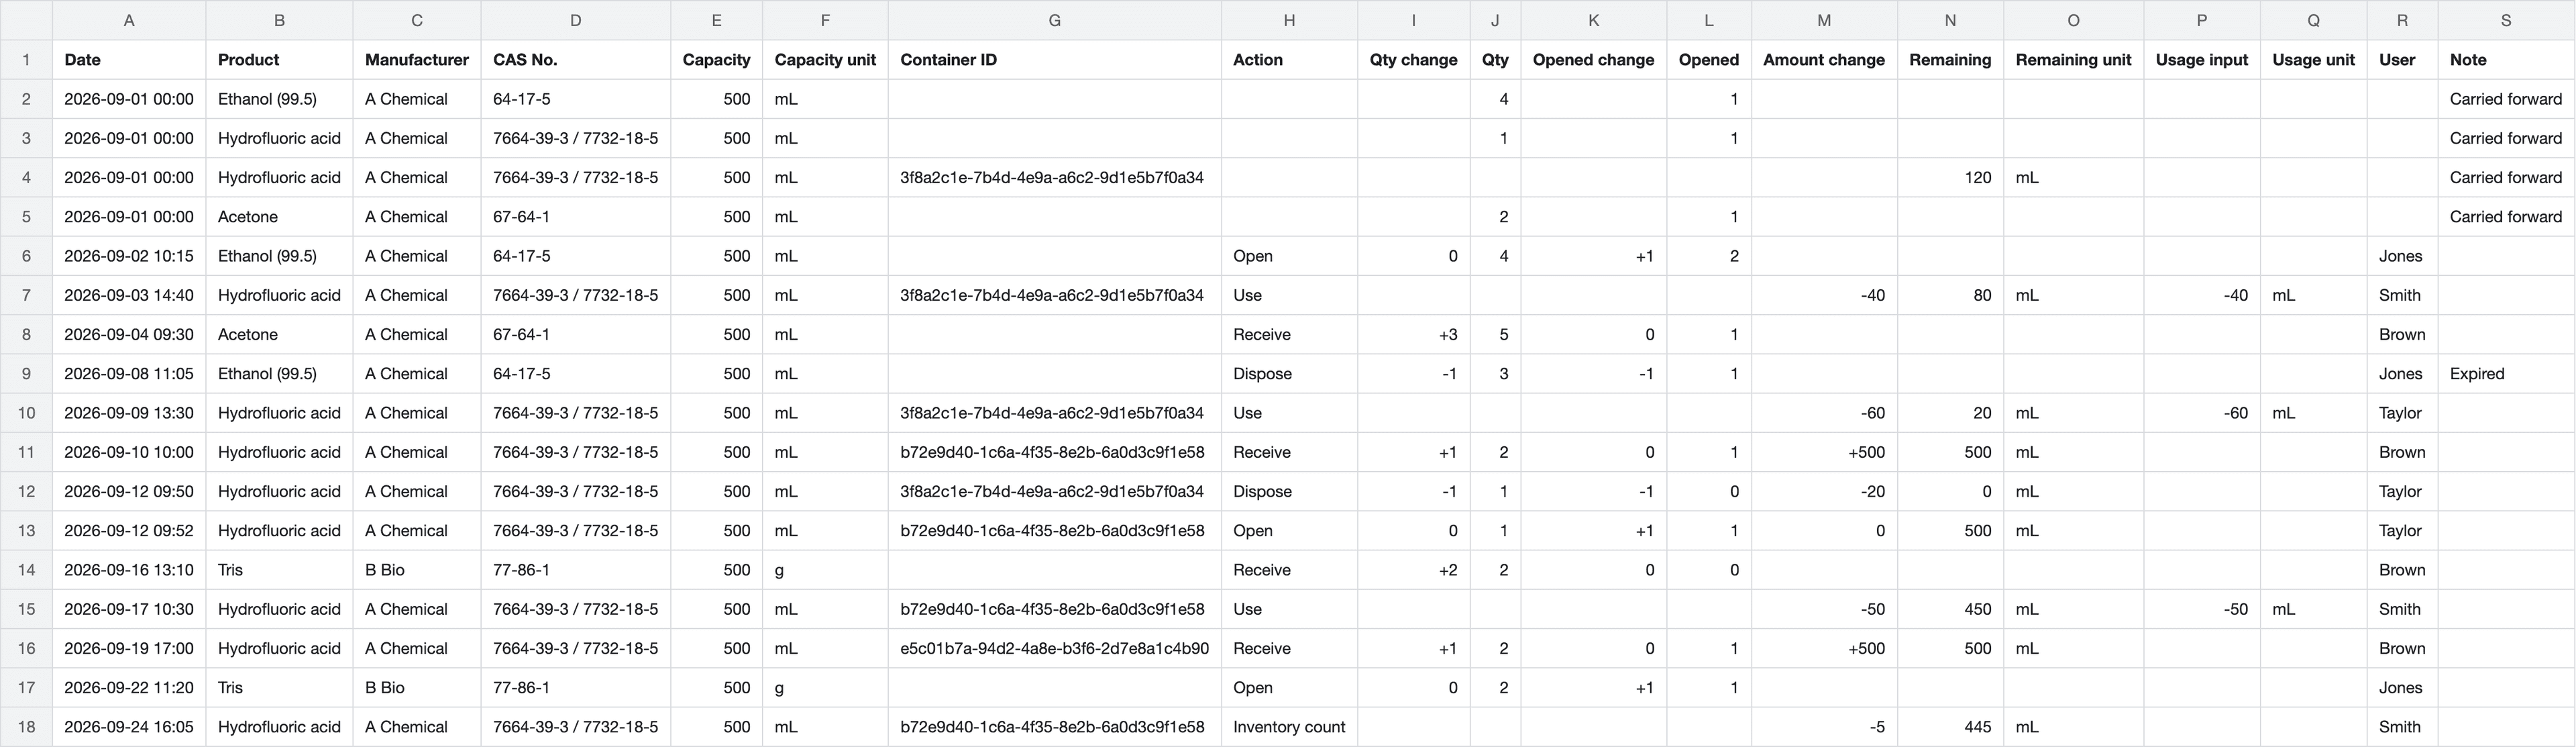Screen dimensions: 2576x747
Task: Select container ID starting with e5c01b7a
Action: (x=1054, y=649)
